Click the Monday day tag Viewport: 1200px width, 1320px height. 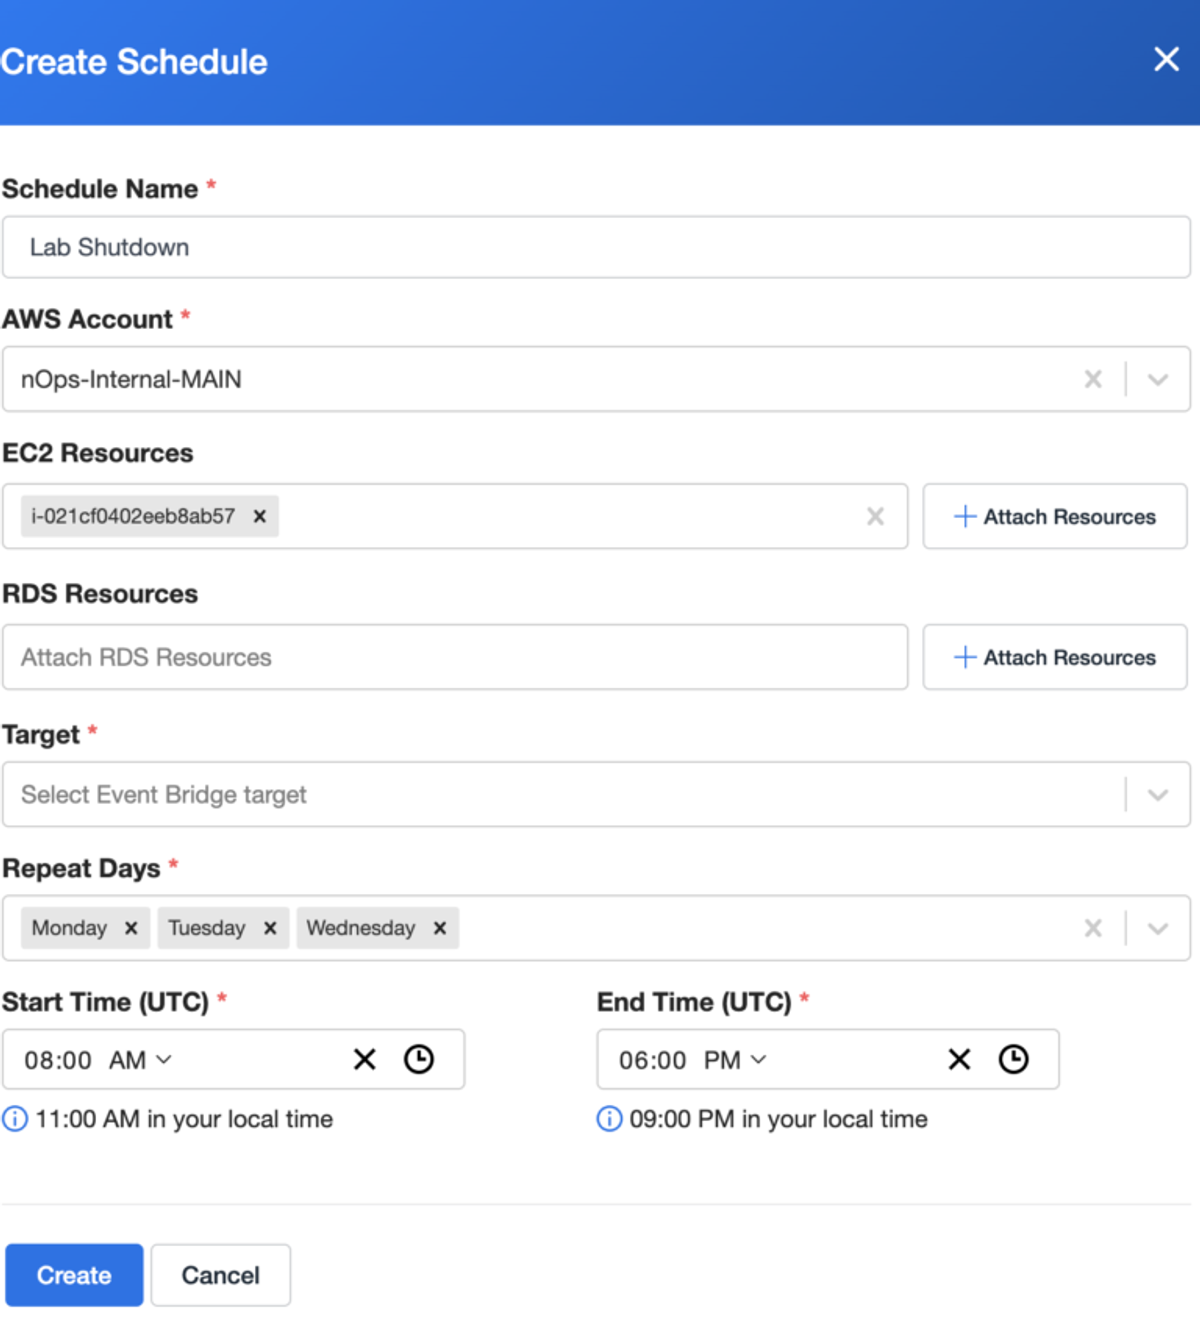click(86, 928)
